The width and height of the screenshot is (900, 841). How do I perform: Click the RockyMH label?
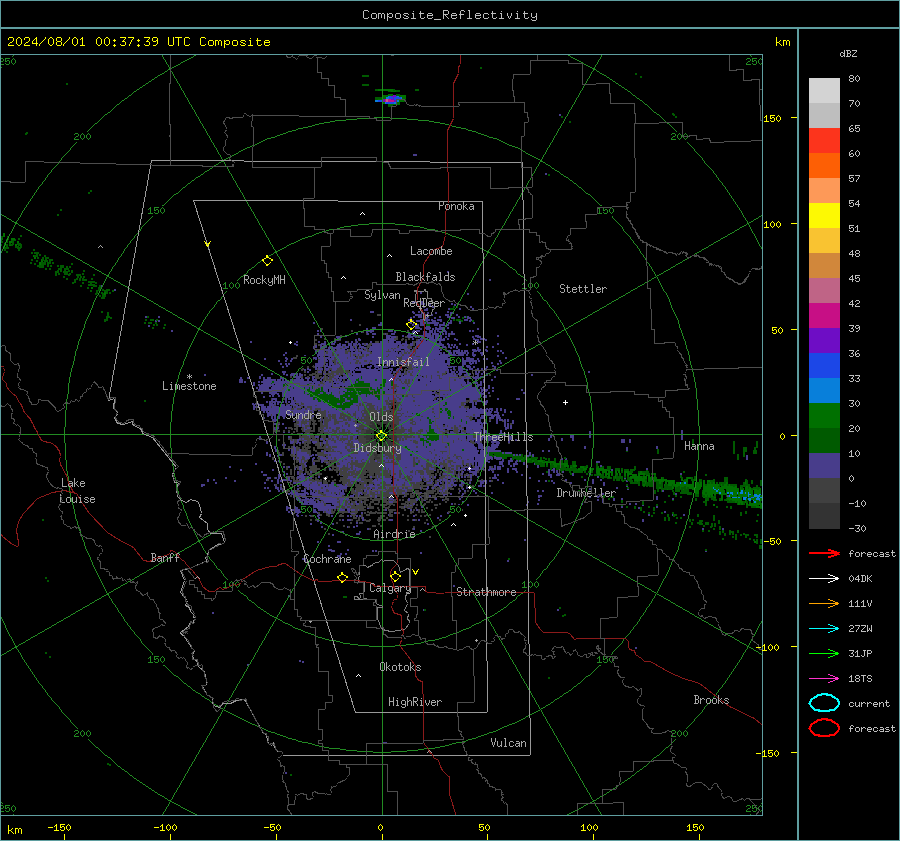(264, 280)
